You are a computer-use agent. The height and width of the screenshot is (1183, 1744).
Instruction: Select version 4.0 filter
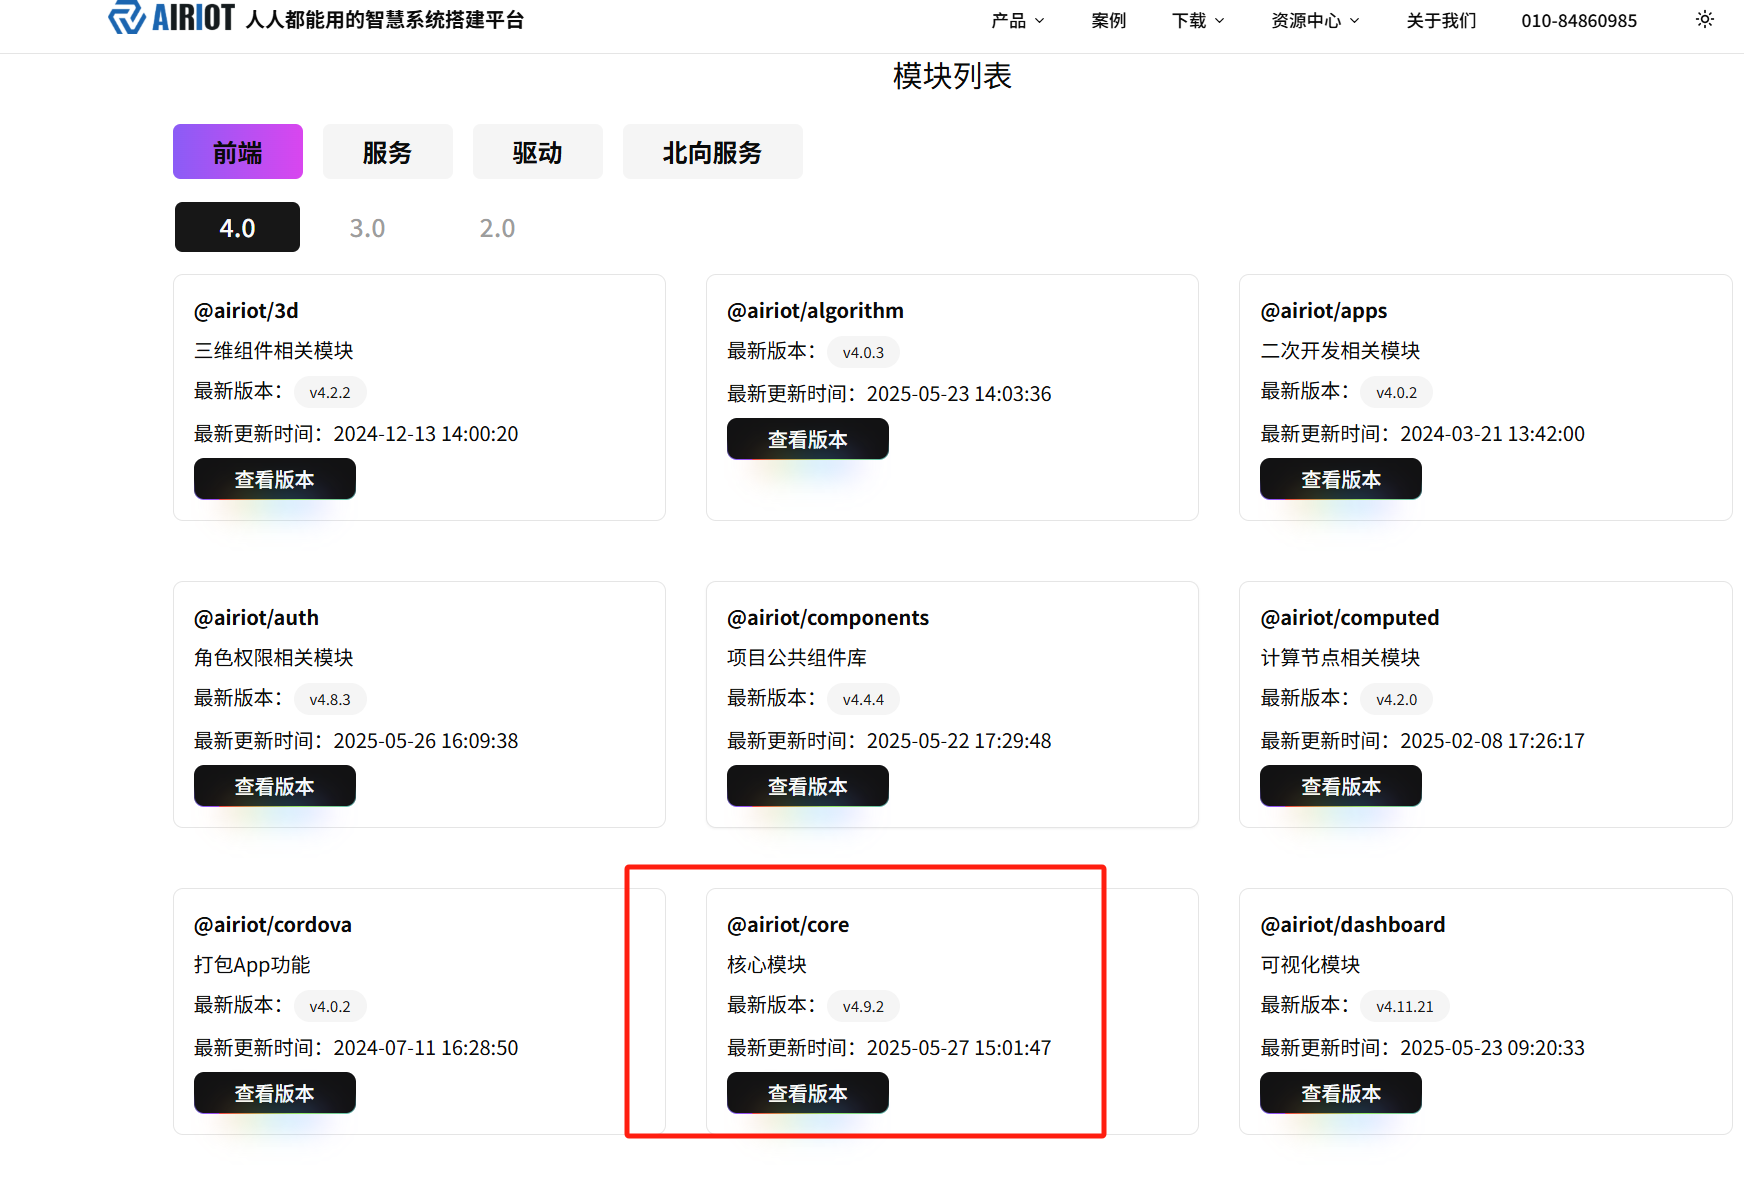pyautogui.click(x=237, y=228)
